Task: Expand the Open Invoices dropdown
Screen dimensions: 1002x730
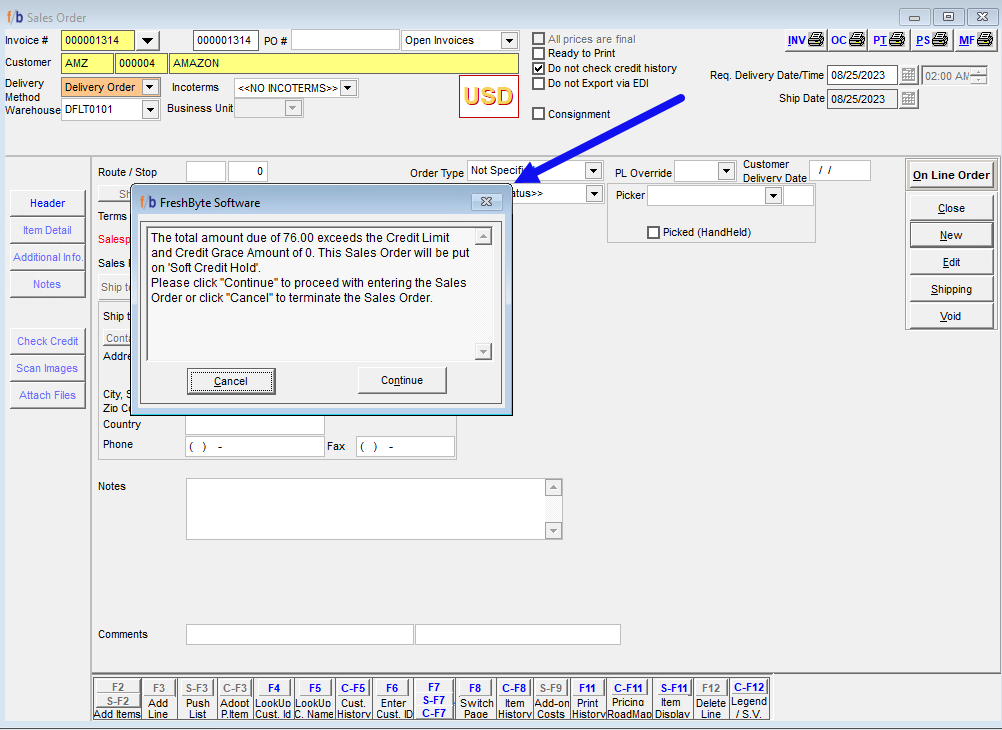Action: point(509,41)
